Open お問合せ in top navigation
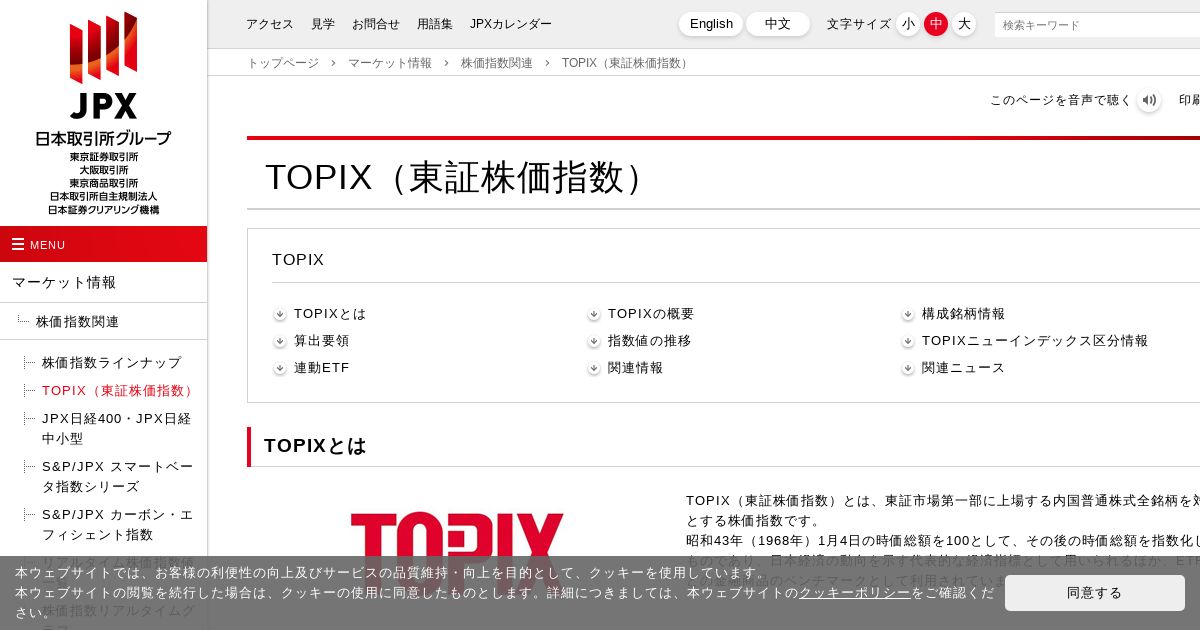1200x630 pixels. point(376,24)
